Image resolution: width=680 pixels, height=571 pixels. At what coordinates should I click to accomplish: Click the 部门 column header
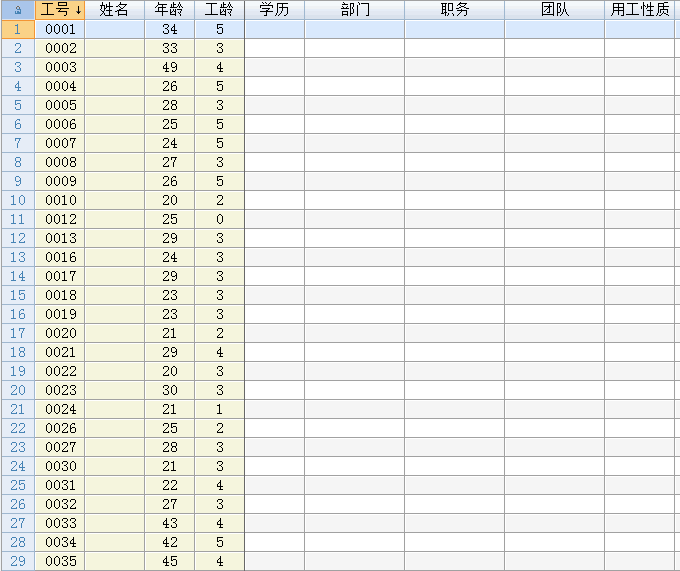[355, 10]
